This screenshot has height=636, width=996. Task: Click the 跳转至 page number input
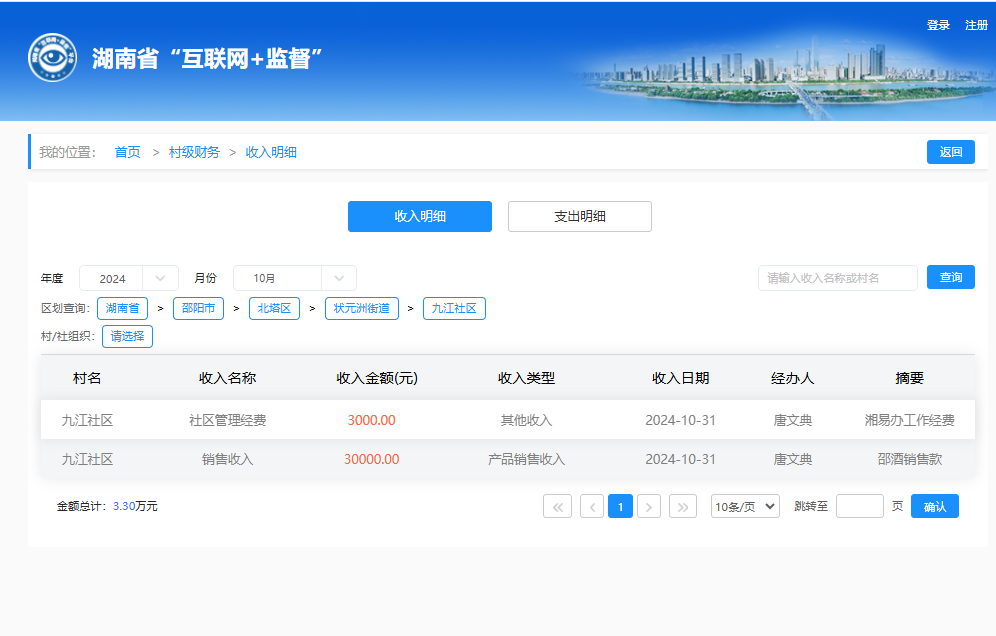pyautogui.click(x=859, y=507)
